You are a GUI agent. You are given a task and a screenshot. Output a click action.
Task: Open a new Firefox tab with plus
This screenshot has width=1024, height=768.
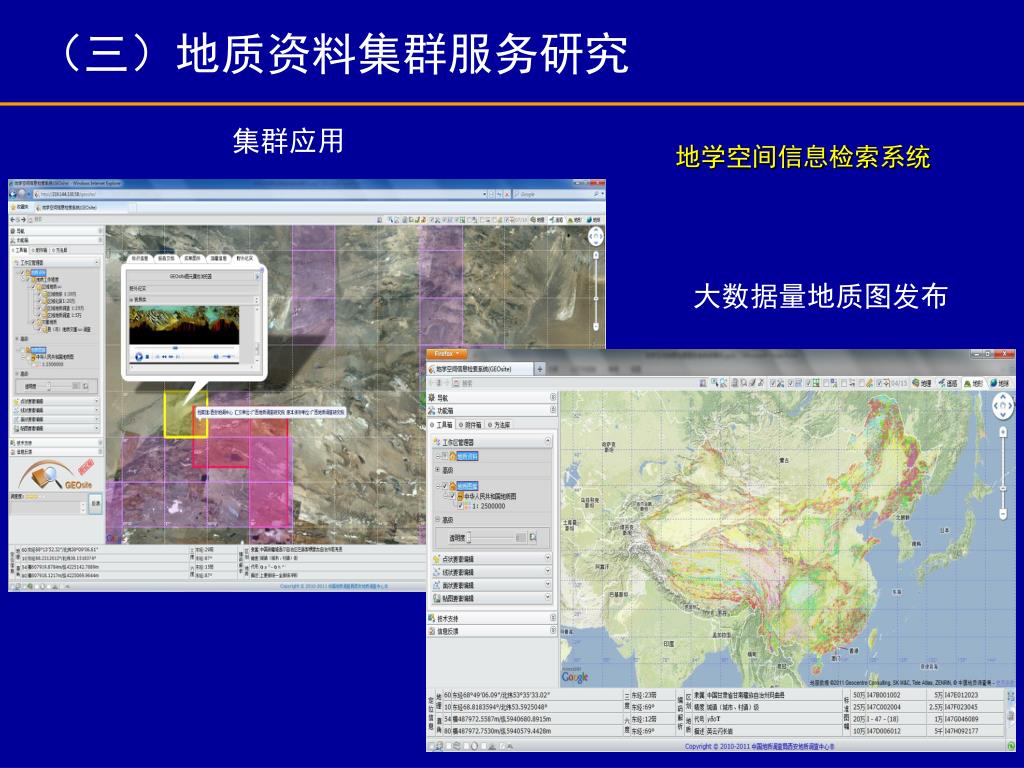coord(539,369)
